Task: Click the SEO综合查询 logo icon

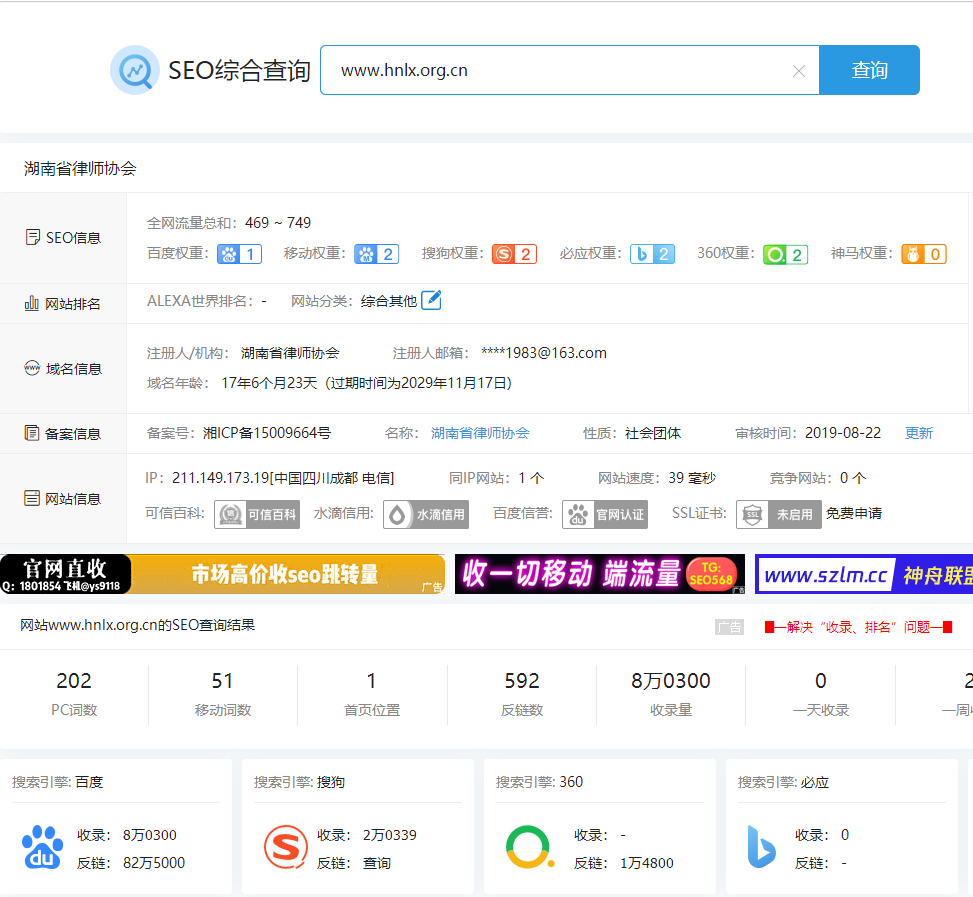Action: [135, 70]
